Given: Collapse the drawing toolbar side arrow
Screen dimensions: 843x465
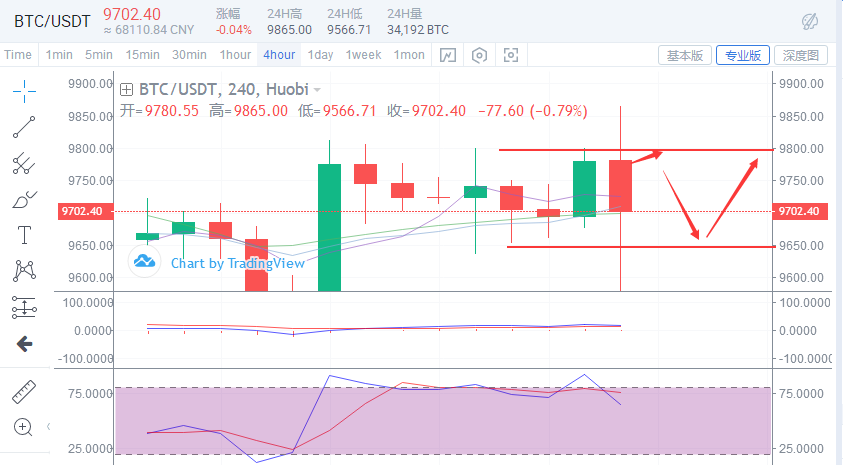Looking at the screenshot, I should tap(24, 343).
